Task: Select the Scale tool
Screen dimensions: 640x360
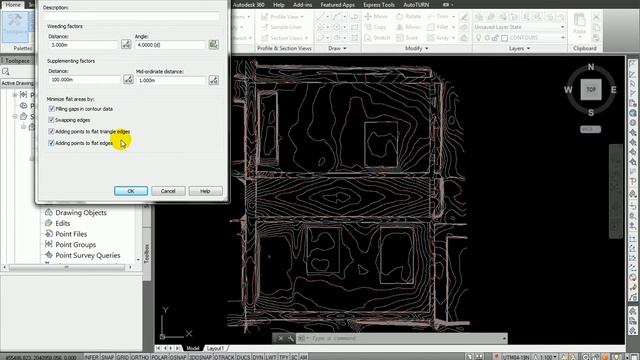Action: (x=407, y=38)
